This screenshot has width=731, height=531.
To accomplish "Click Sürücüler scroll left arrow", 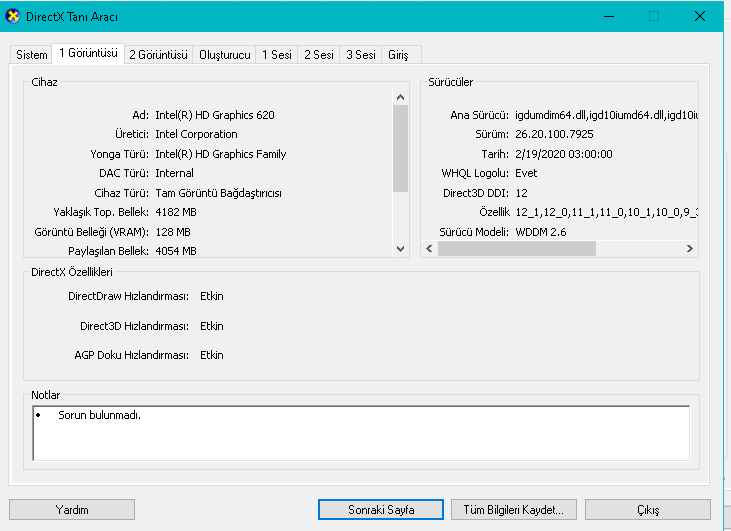I will pyautogui.click(x=429, y=248).
